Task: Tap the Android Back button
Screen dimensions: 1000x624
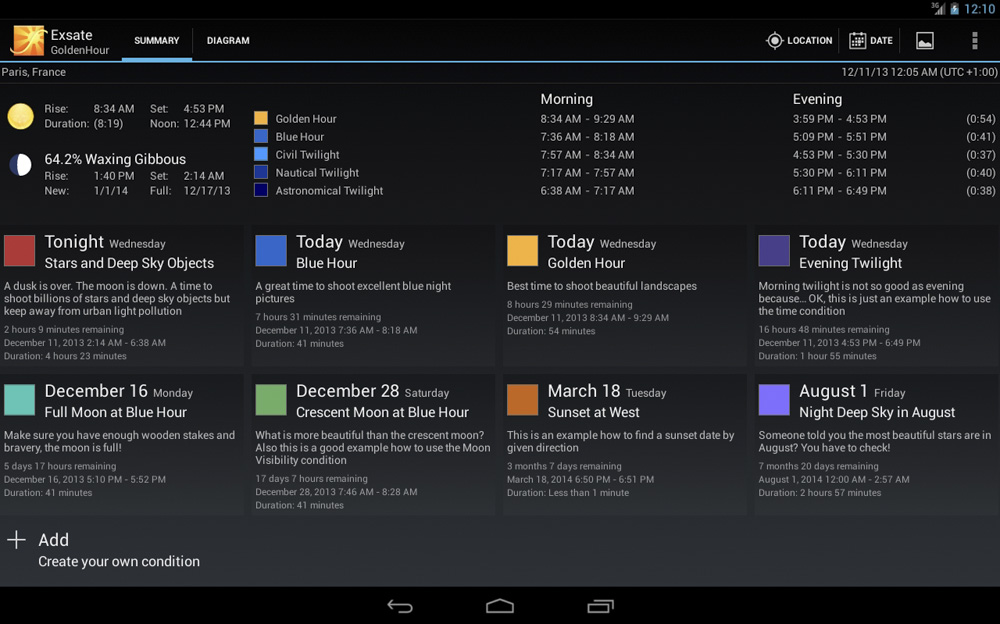Action: [400, 606]
